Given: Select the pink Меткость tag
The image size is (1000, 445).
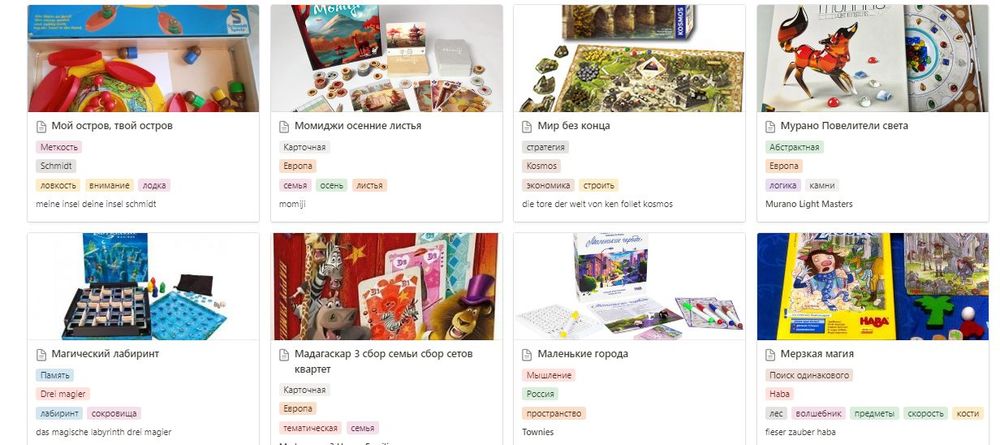Looking at the screenshot, I should (59, 147).
